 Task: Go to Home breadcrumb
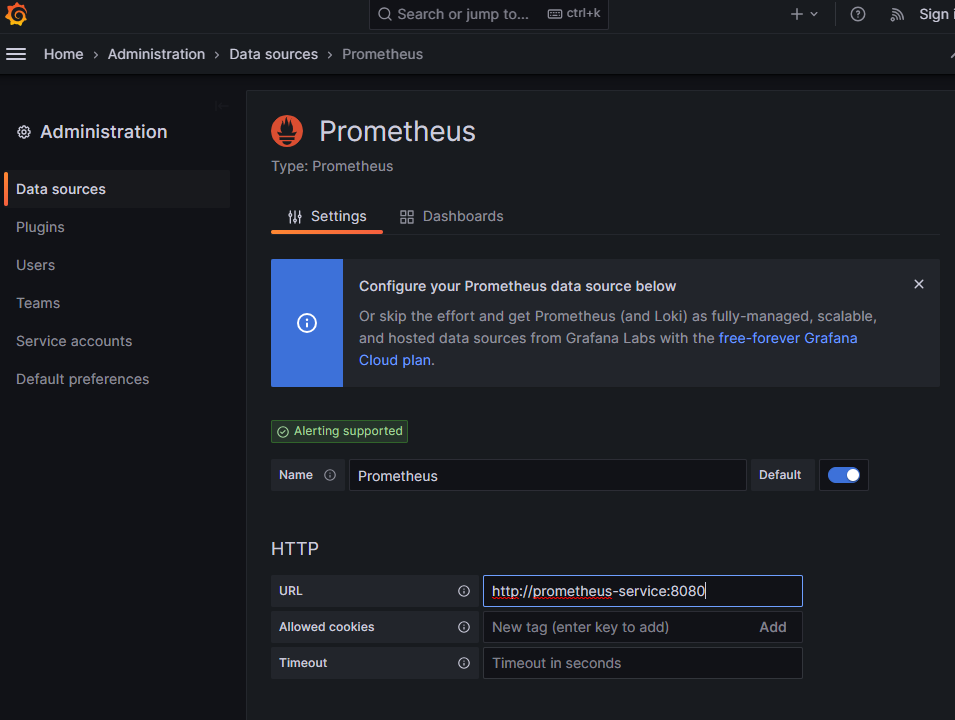tap(63, 54)
